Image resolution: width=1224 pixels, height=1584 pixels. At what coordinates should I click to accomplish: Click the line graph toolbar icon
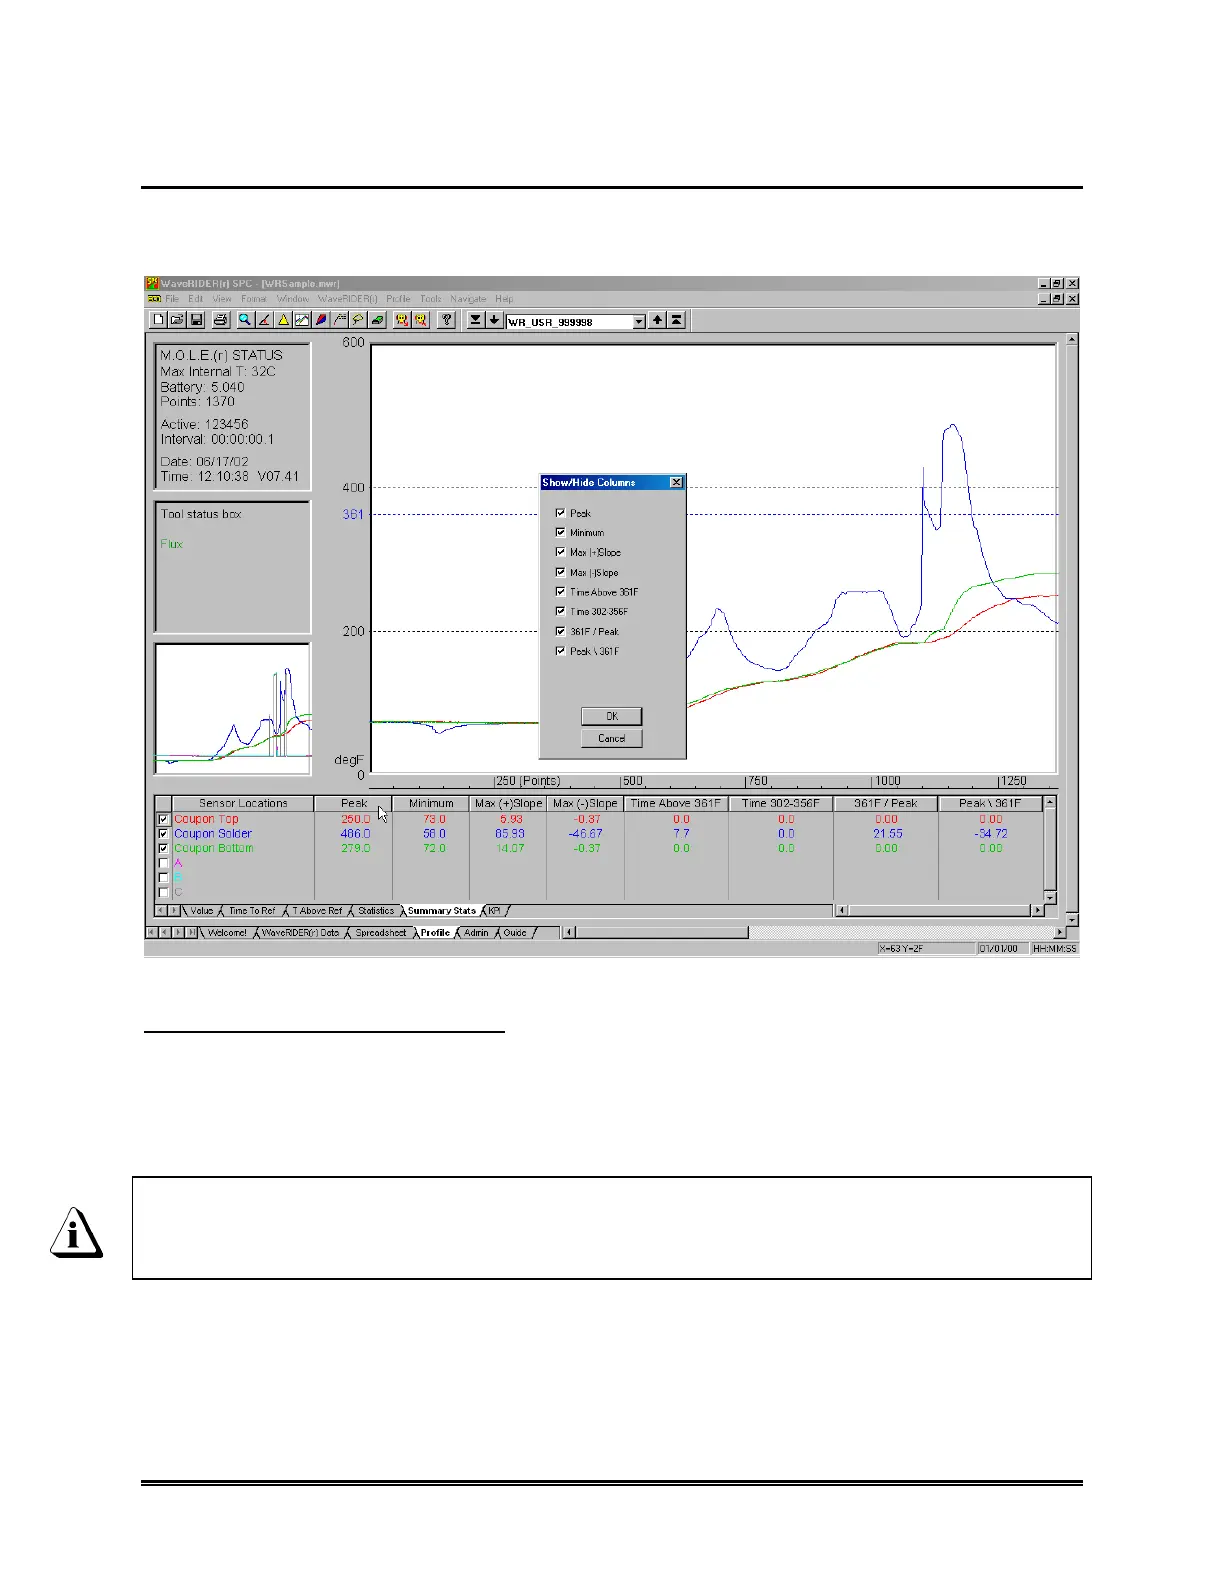(x=302, y=320)
